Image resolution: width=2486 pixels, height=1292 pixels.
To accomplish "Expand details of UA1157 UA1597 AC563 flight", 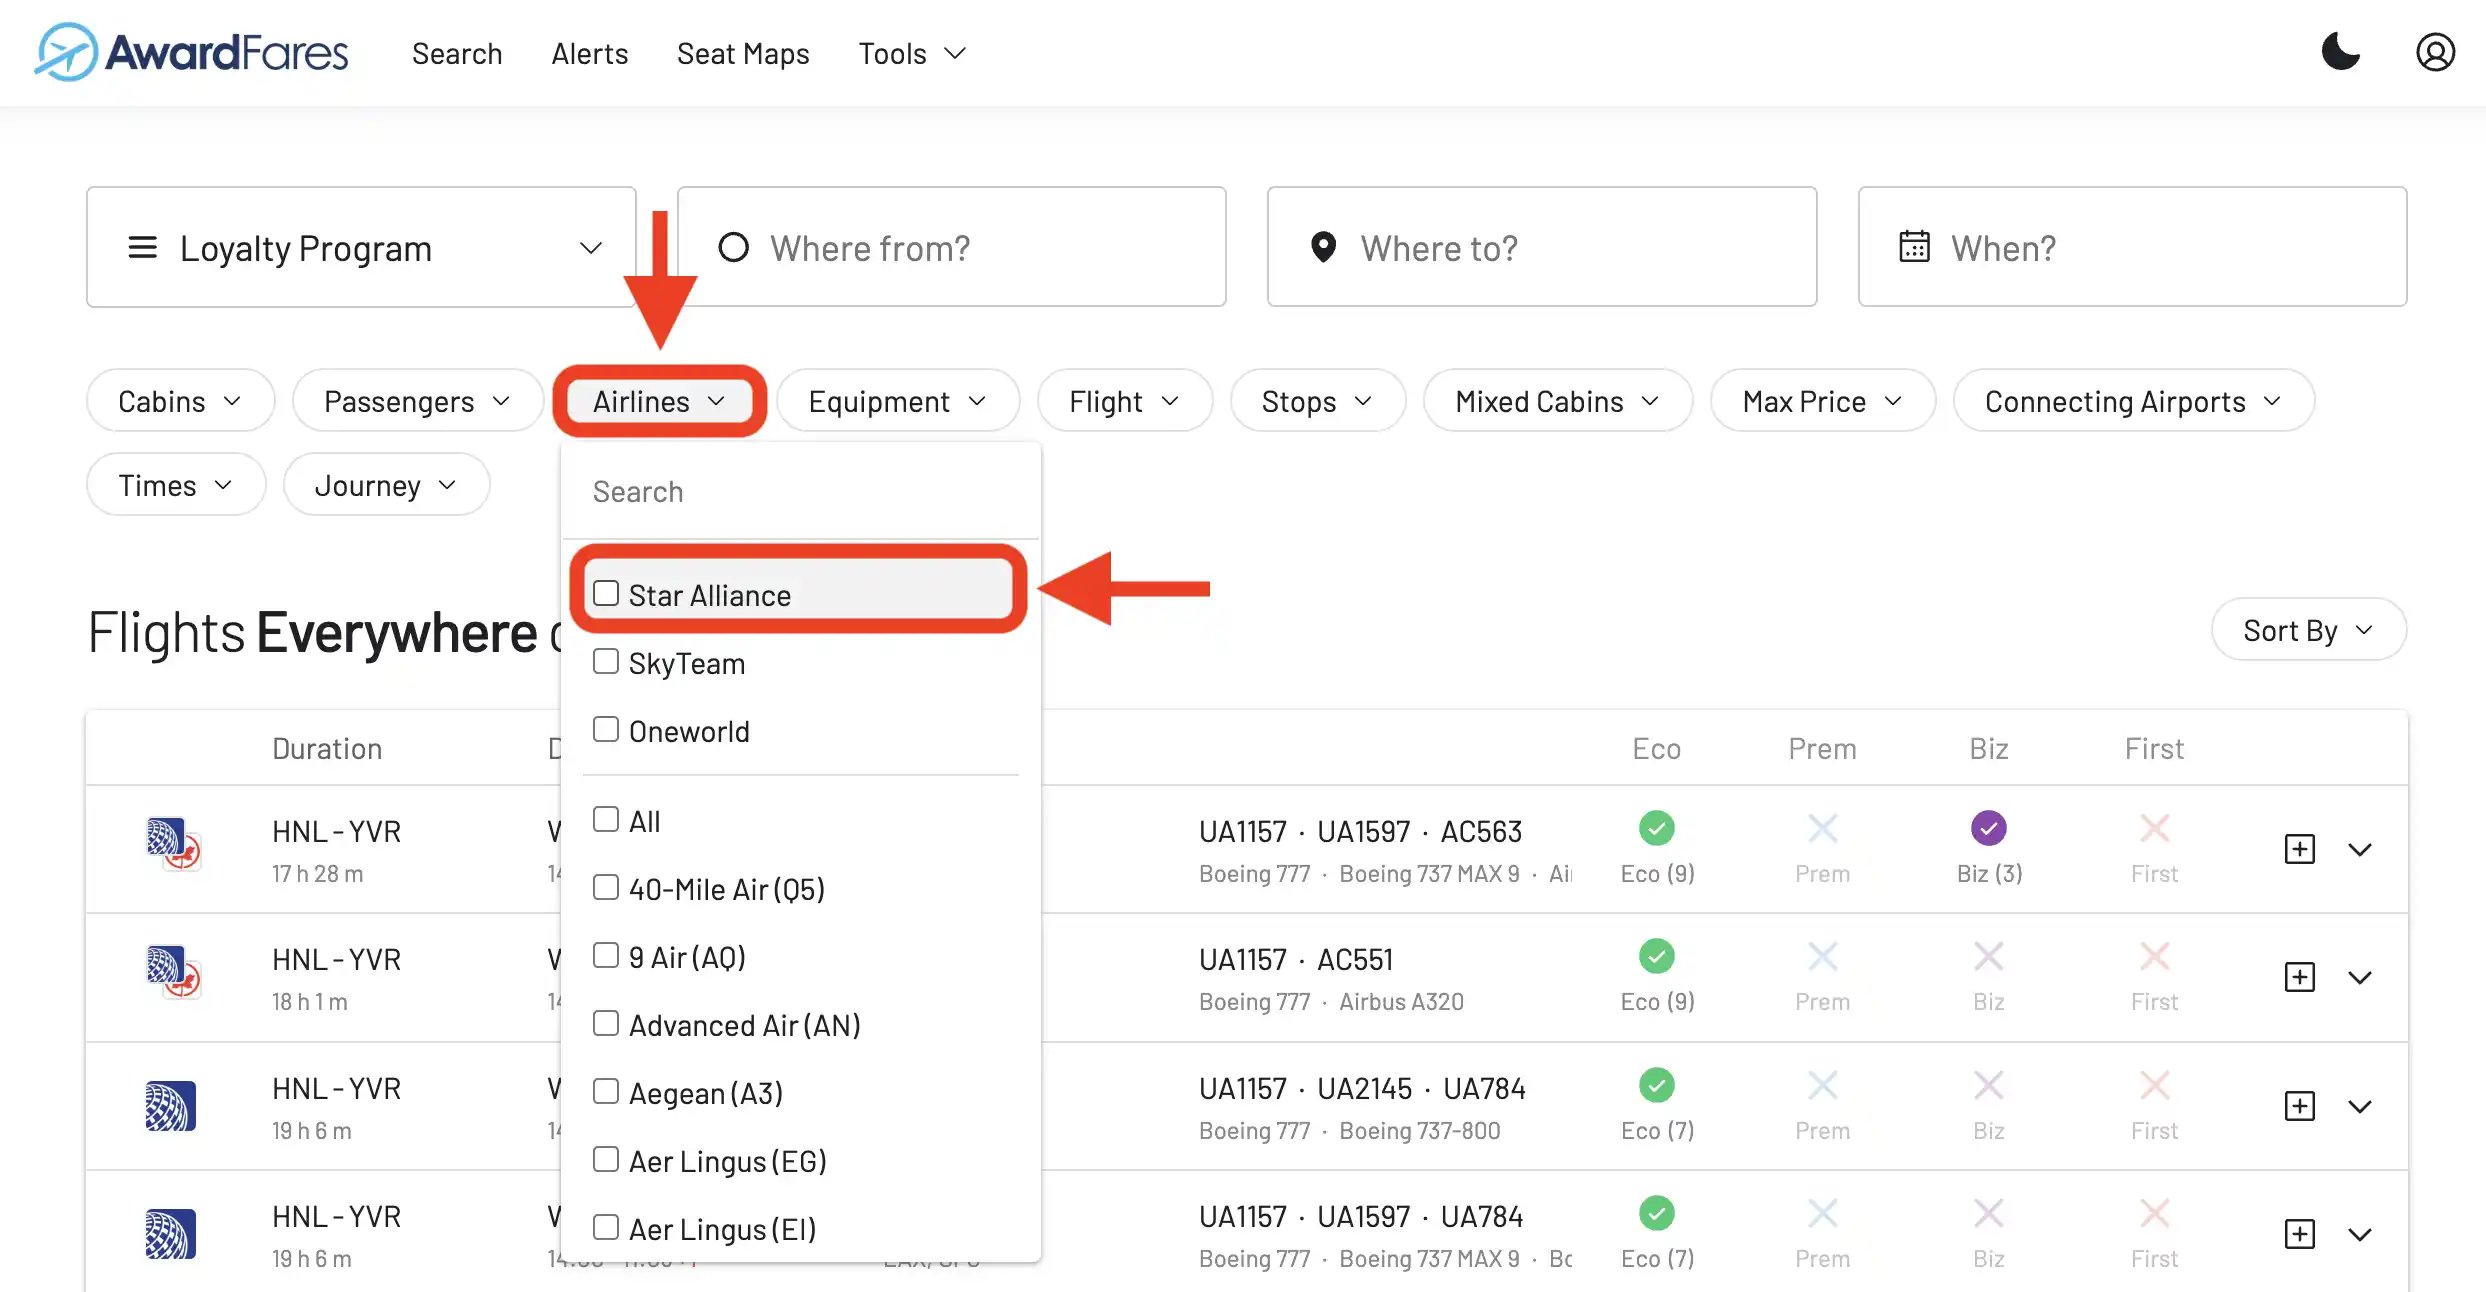I will (x=2360, y=850).
